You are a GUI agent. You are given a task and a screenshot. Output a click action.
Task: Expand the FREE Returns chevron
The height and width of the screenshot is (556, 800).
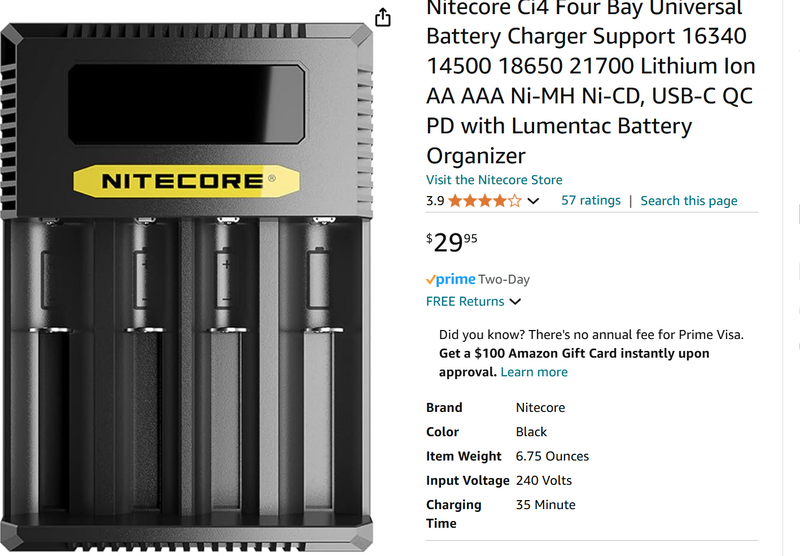(515, 302)
